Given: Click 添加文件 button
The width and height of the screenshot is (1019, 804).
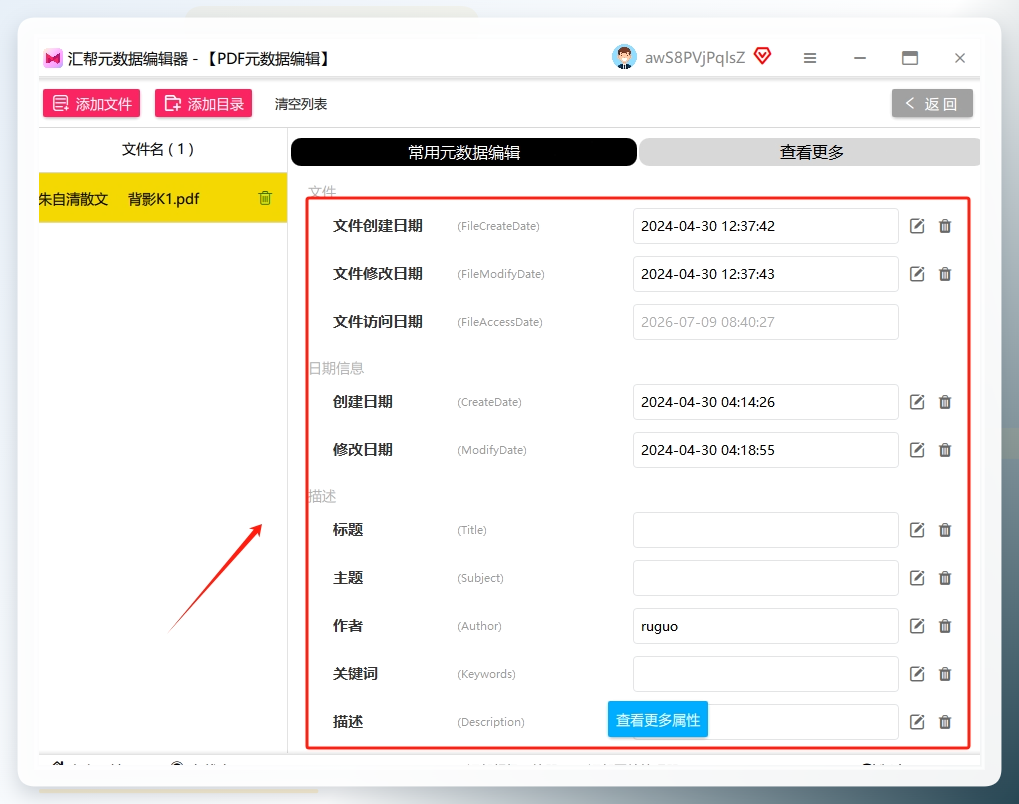Looking at the screenshot, I should point(92,103).
